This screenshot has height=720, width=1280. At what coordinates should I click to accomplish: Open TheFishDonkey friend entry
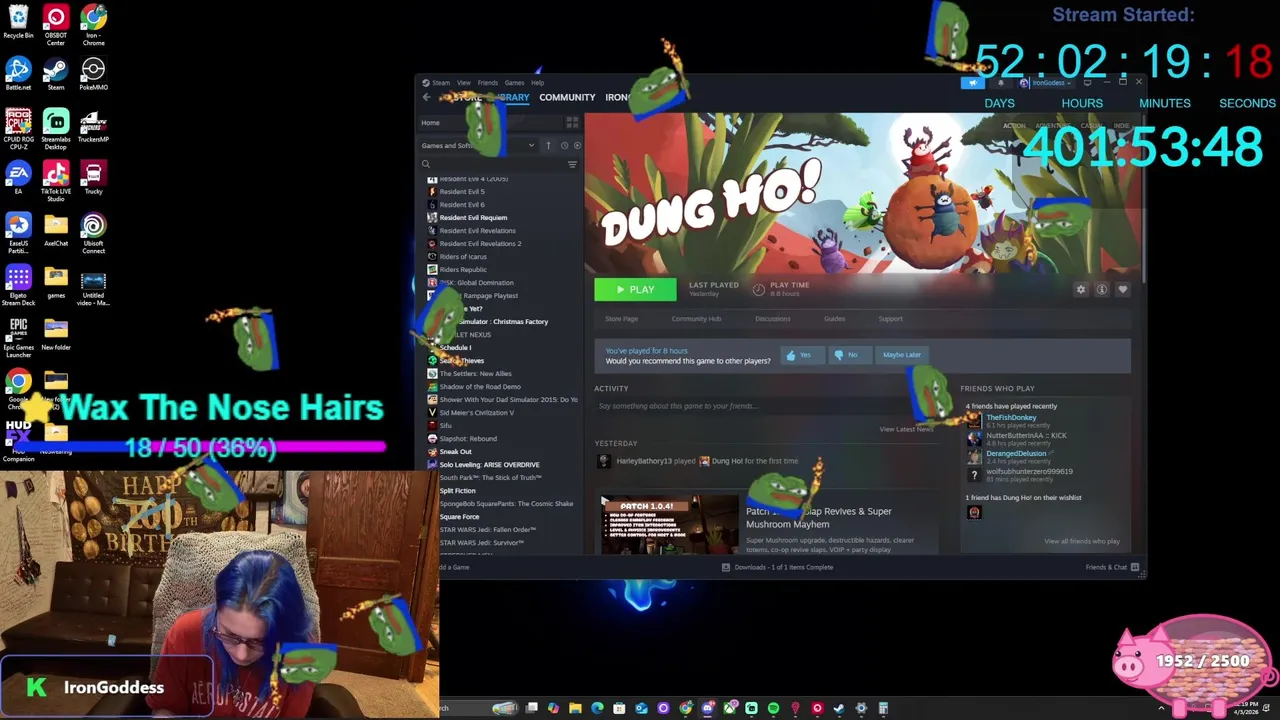(x=1010, y=420)
